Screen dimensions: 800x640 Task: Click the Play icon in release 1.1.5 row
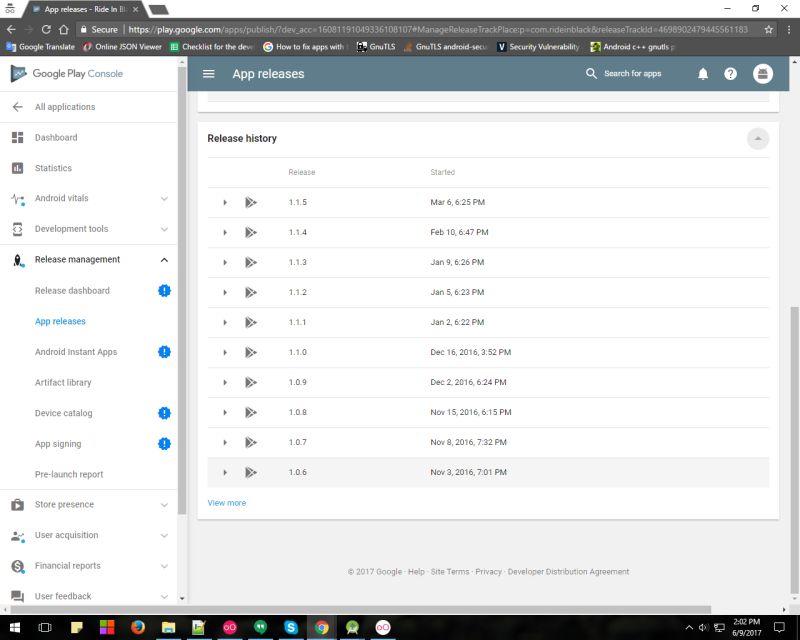250,203
